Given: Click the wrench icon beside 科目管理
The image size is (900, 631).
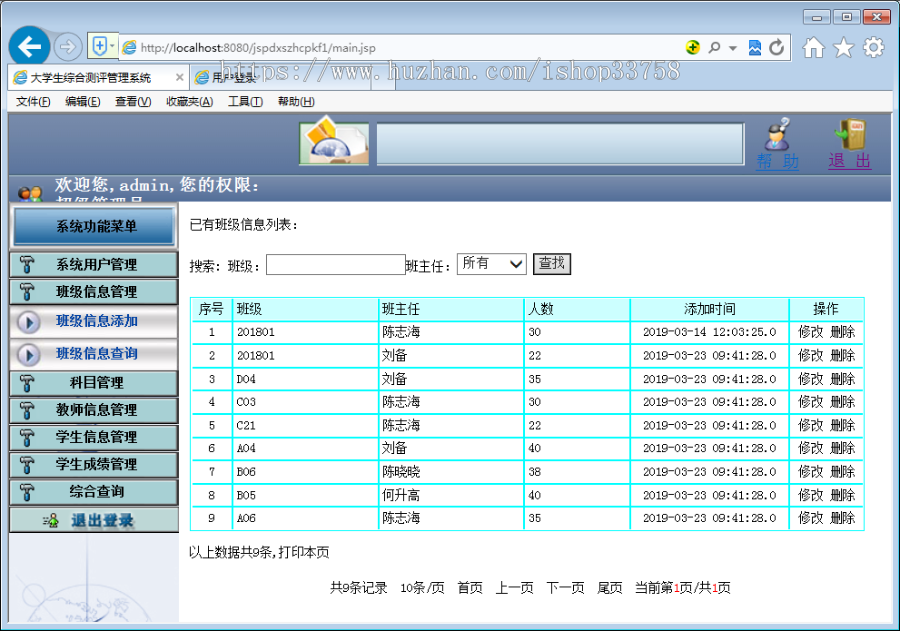Looking at the screenshot, I should pyautogui.click(x=26, y=383).
